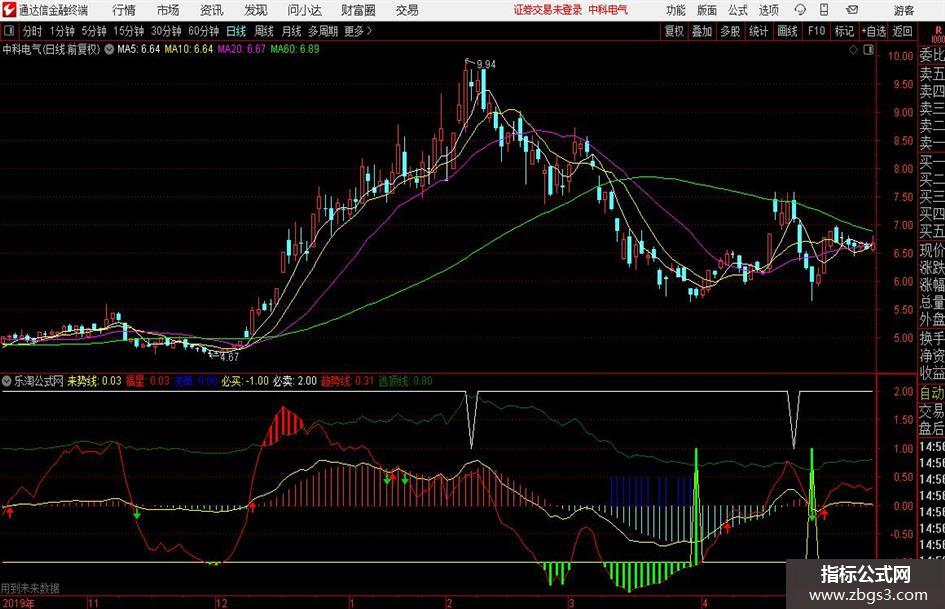Open the F10 company info button
Viewport: 945px width, 609px height.
click(816, 31)
